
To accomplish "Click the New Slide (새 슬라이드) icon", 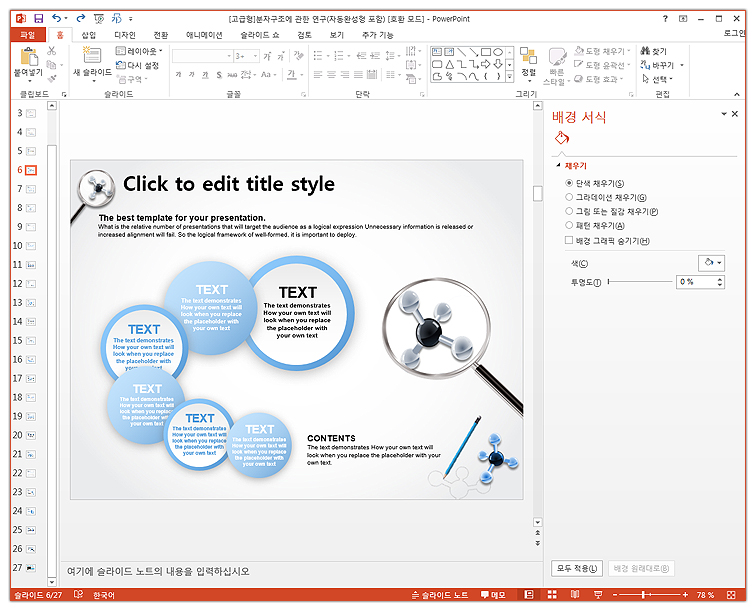I will pos(92,55).
